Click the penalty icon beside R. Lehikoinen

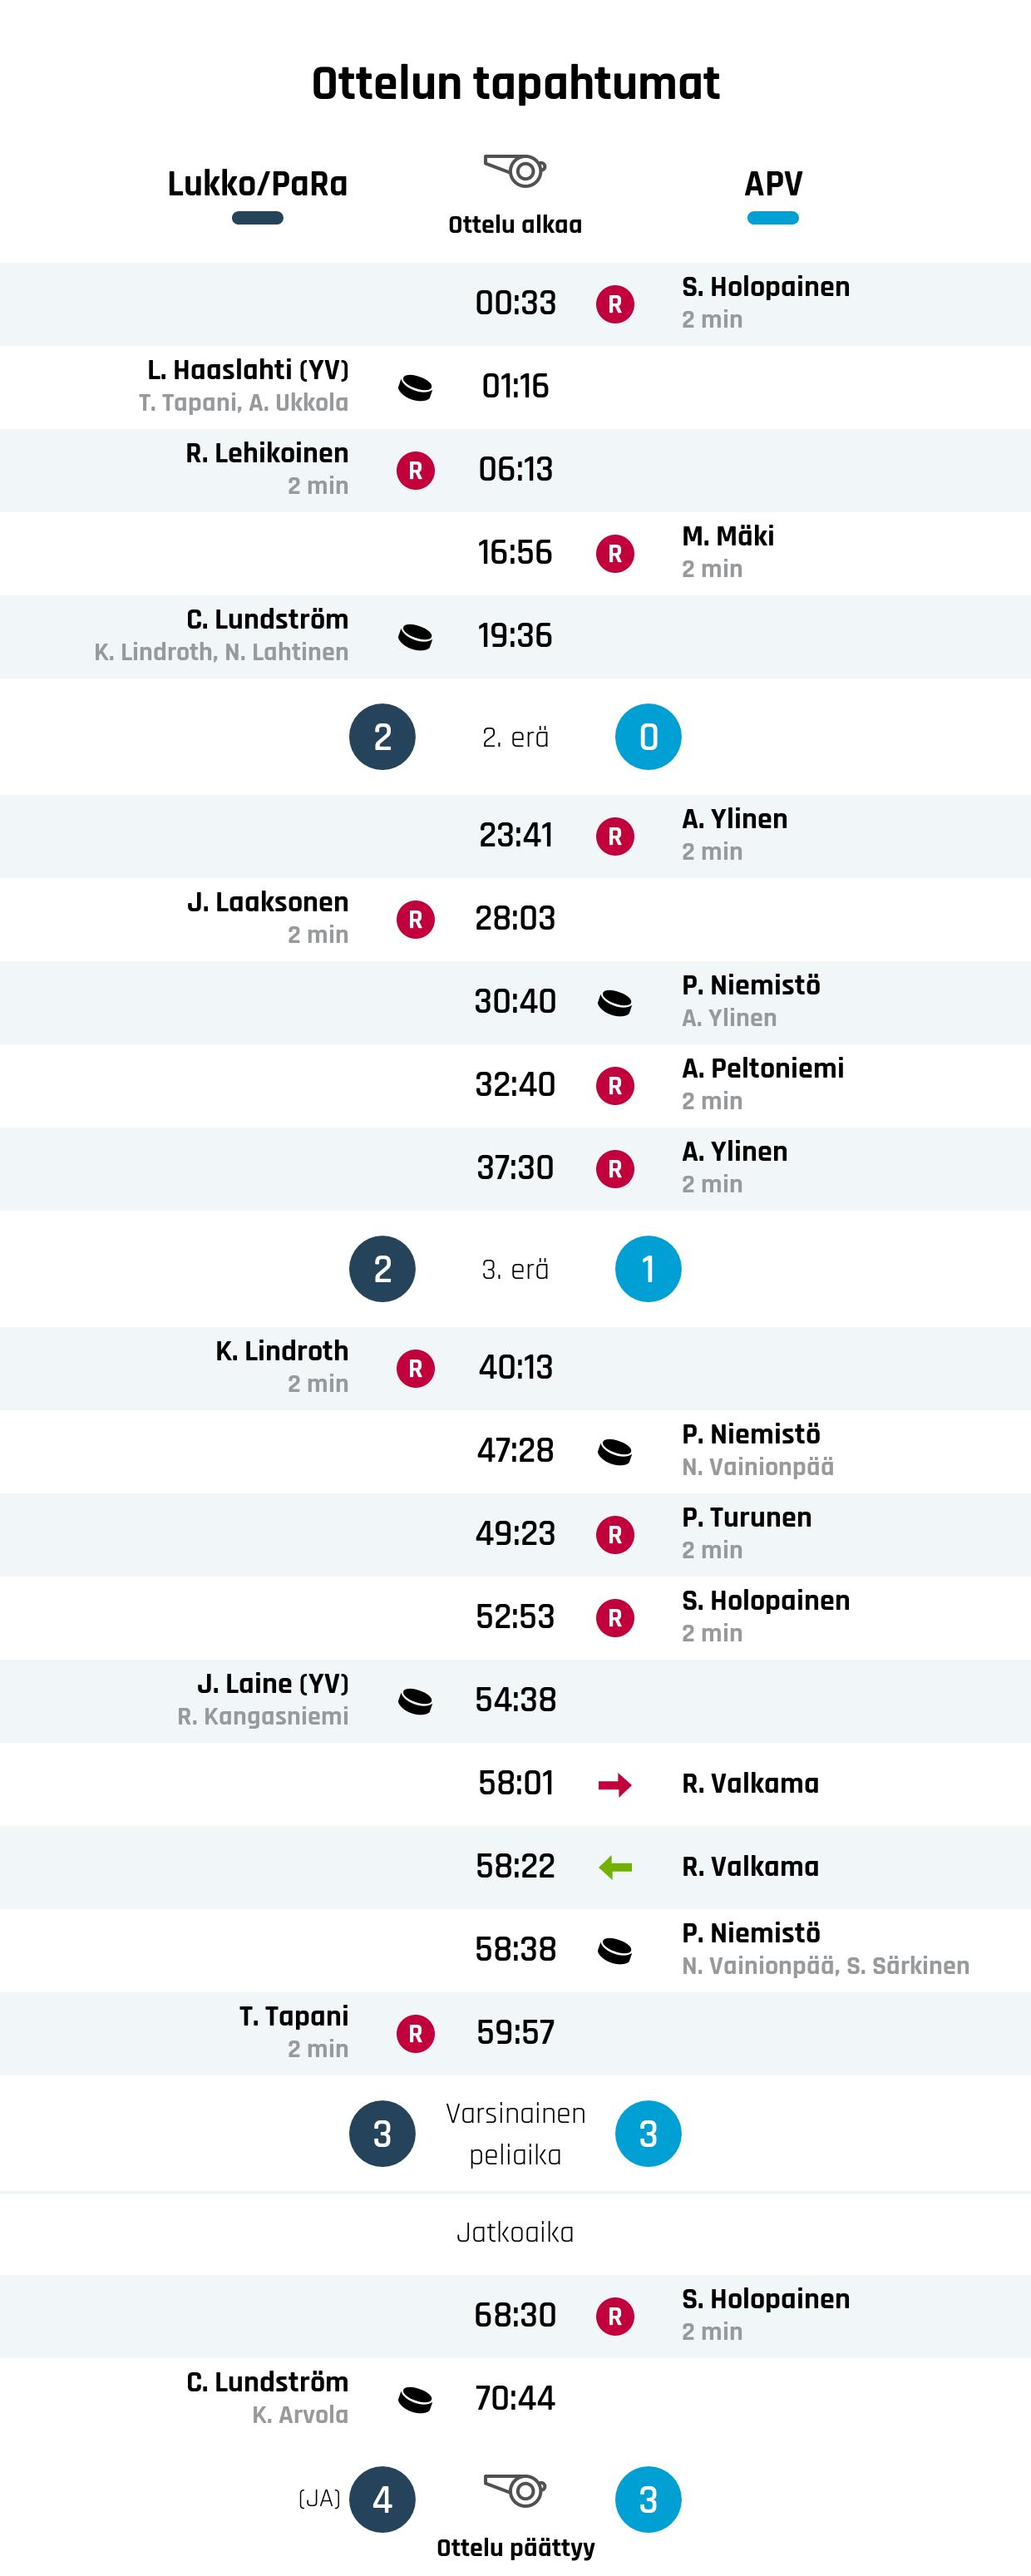coord(415,470)
